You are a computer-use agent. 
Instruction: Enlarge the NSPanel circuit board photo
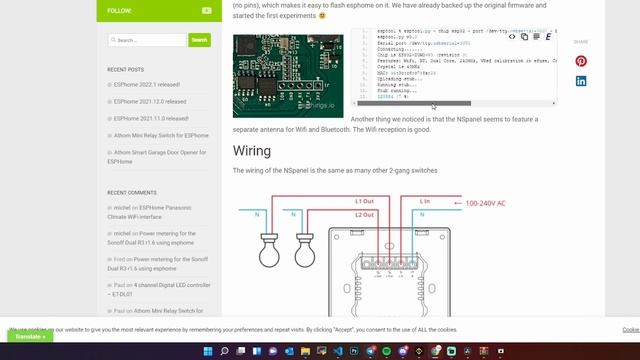point(288,76)
